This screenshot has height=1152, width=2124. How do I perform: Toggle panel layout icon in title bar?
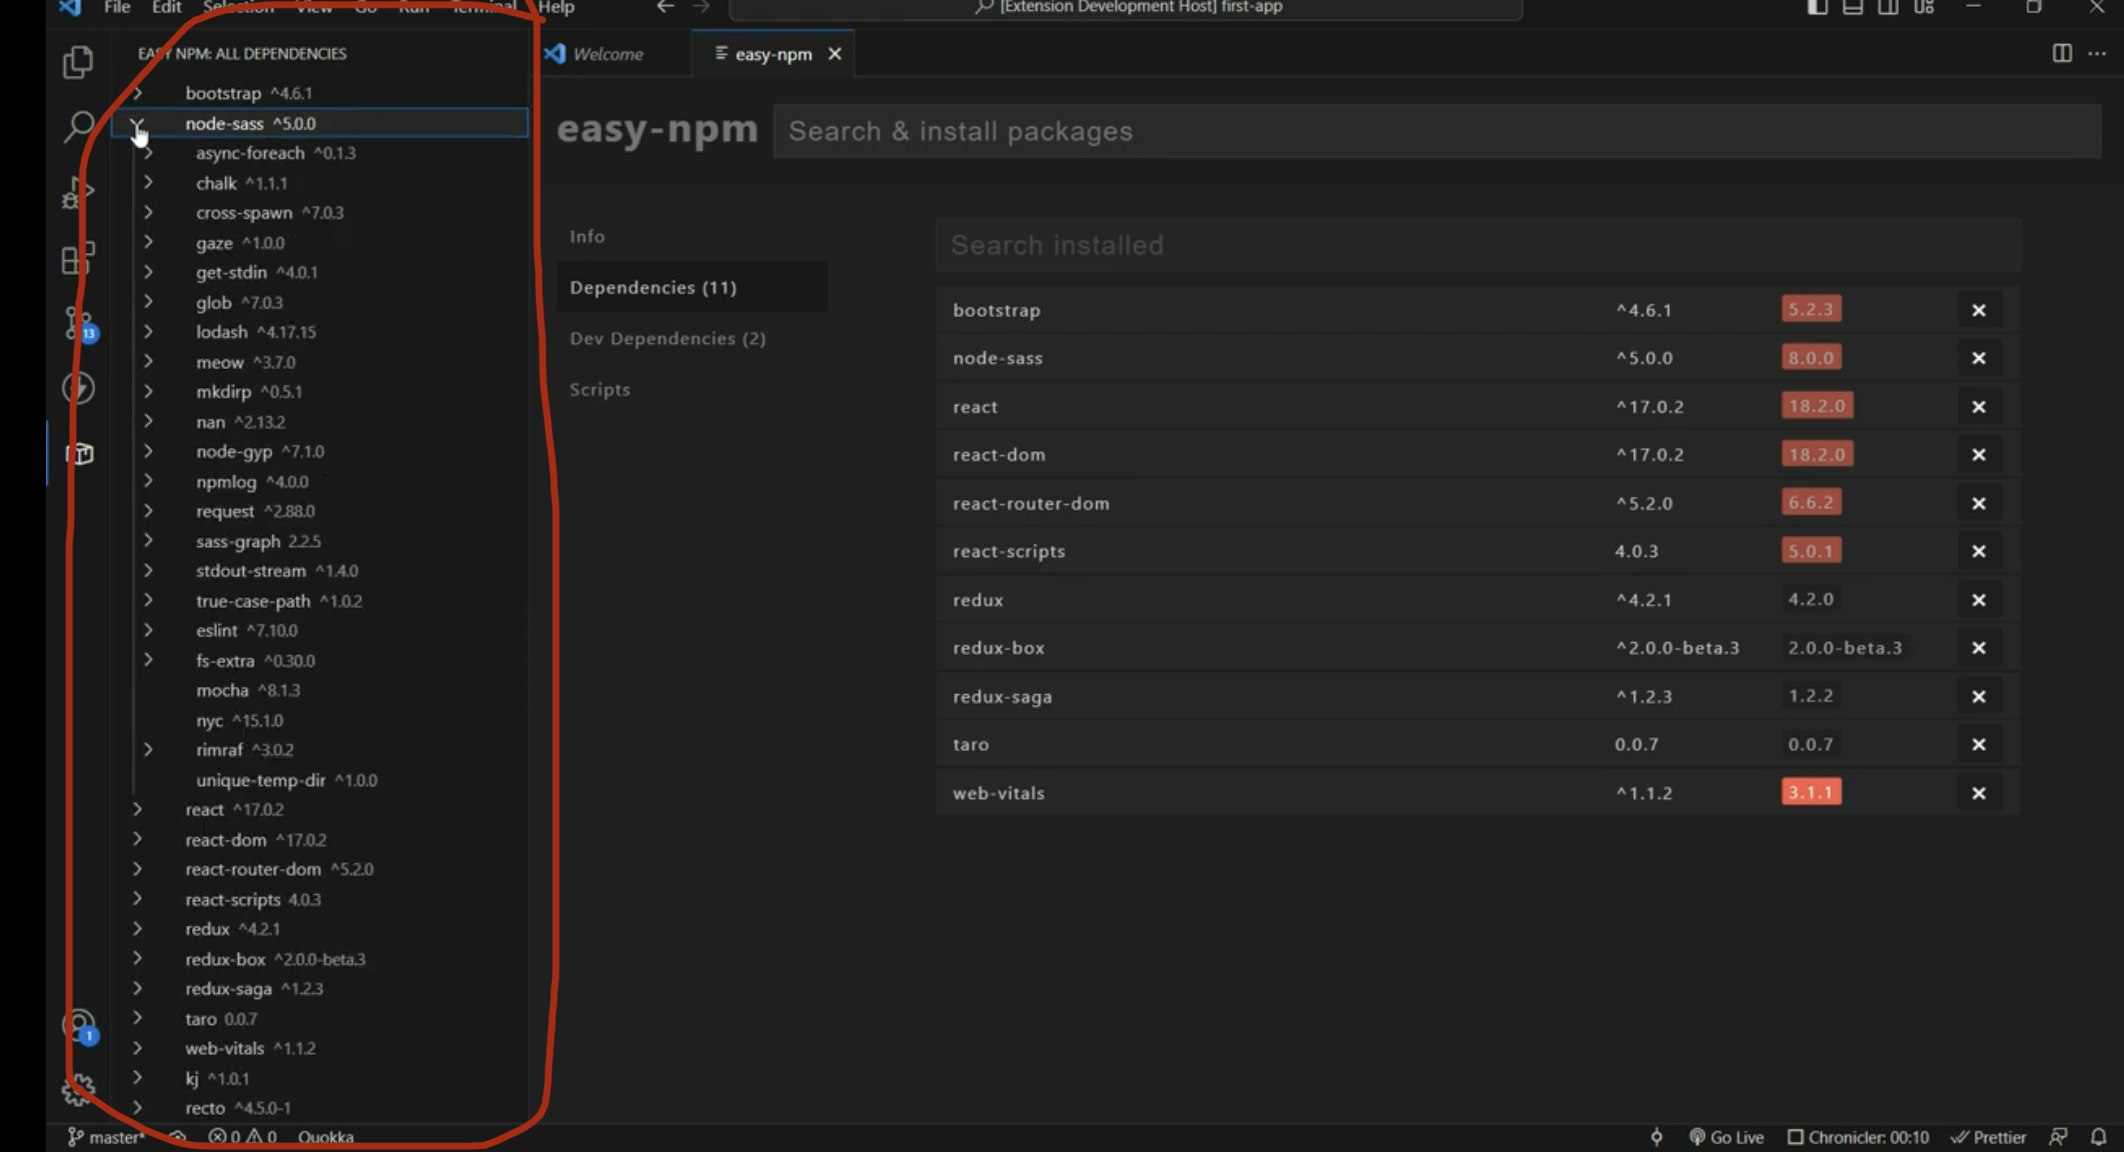1852,7
